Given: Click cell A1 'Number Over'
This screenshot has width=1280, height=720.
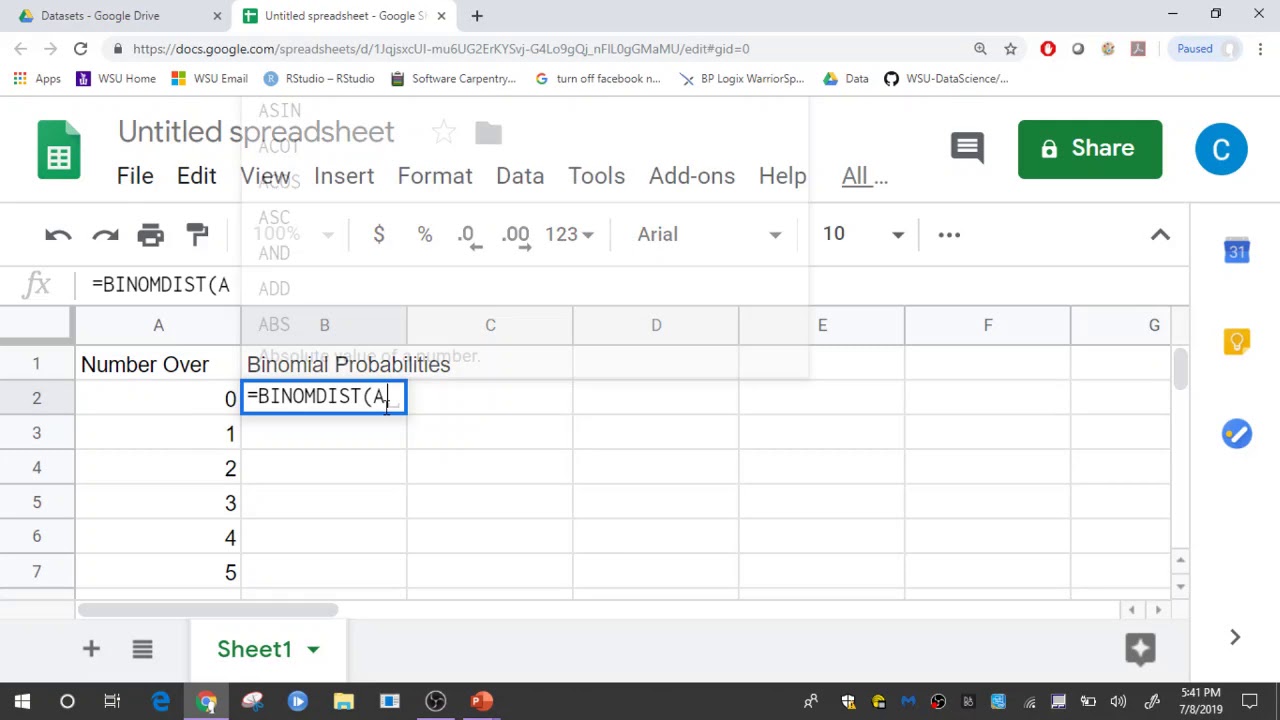Looking at the screenshot, I should coord(158,364).
